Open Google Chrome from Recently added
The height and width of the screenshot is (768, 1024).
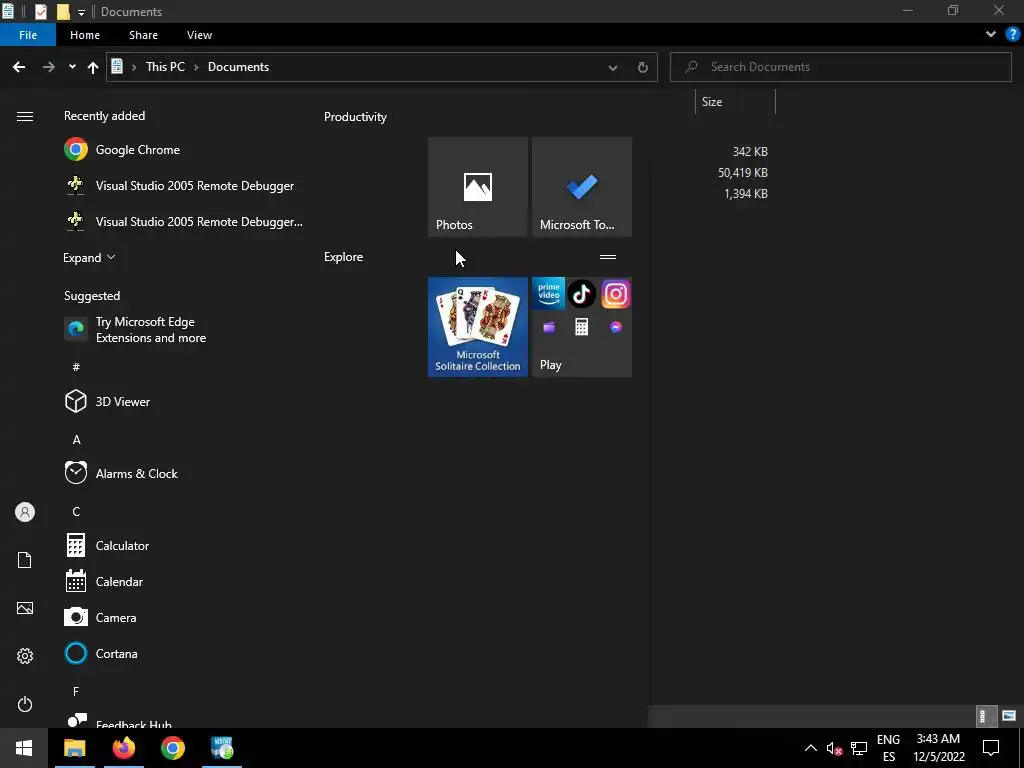[x=183, y=150]
